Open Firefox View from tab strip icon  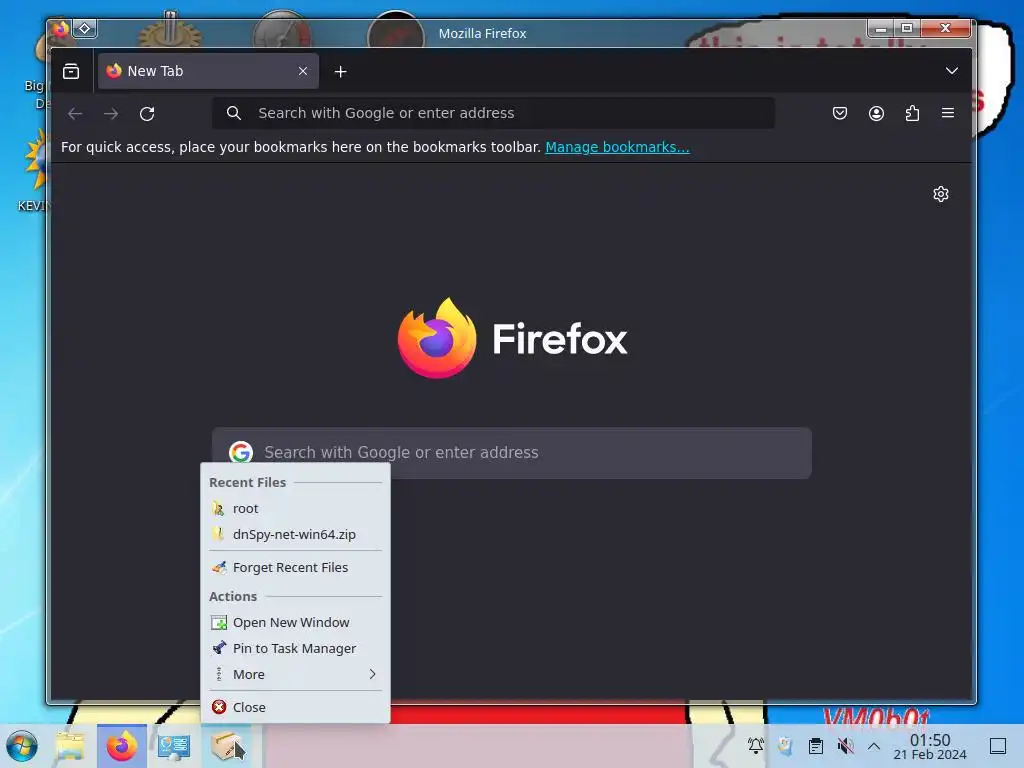click(71, 71)
